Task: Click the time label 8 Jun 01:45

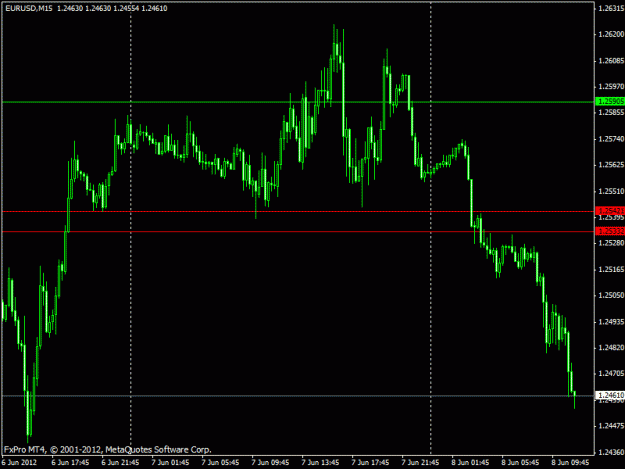Action: [x=470, y=462]
